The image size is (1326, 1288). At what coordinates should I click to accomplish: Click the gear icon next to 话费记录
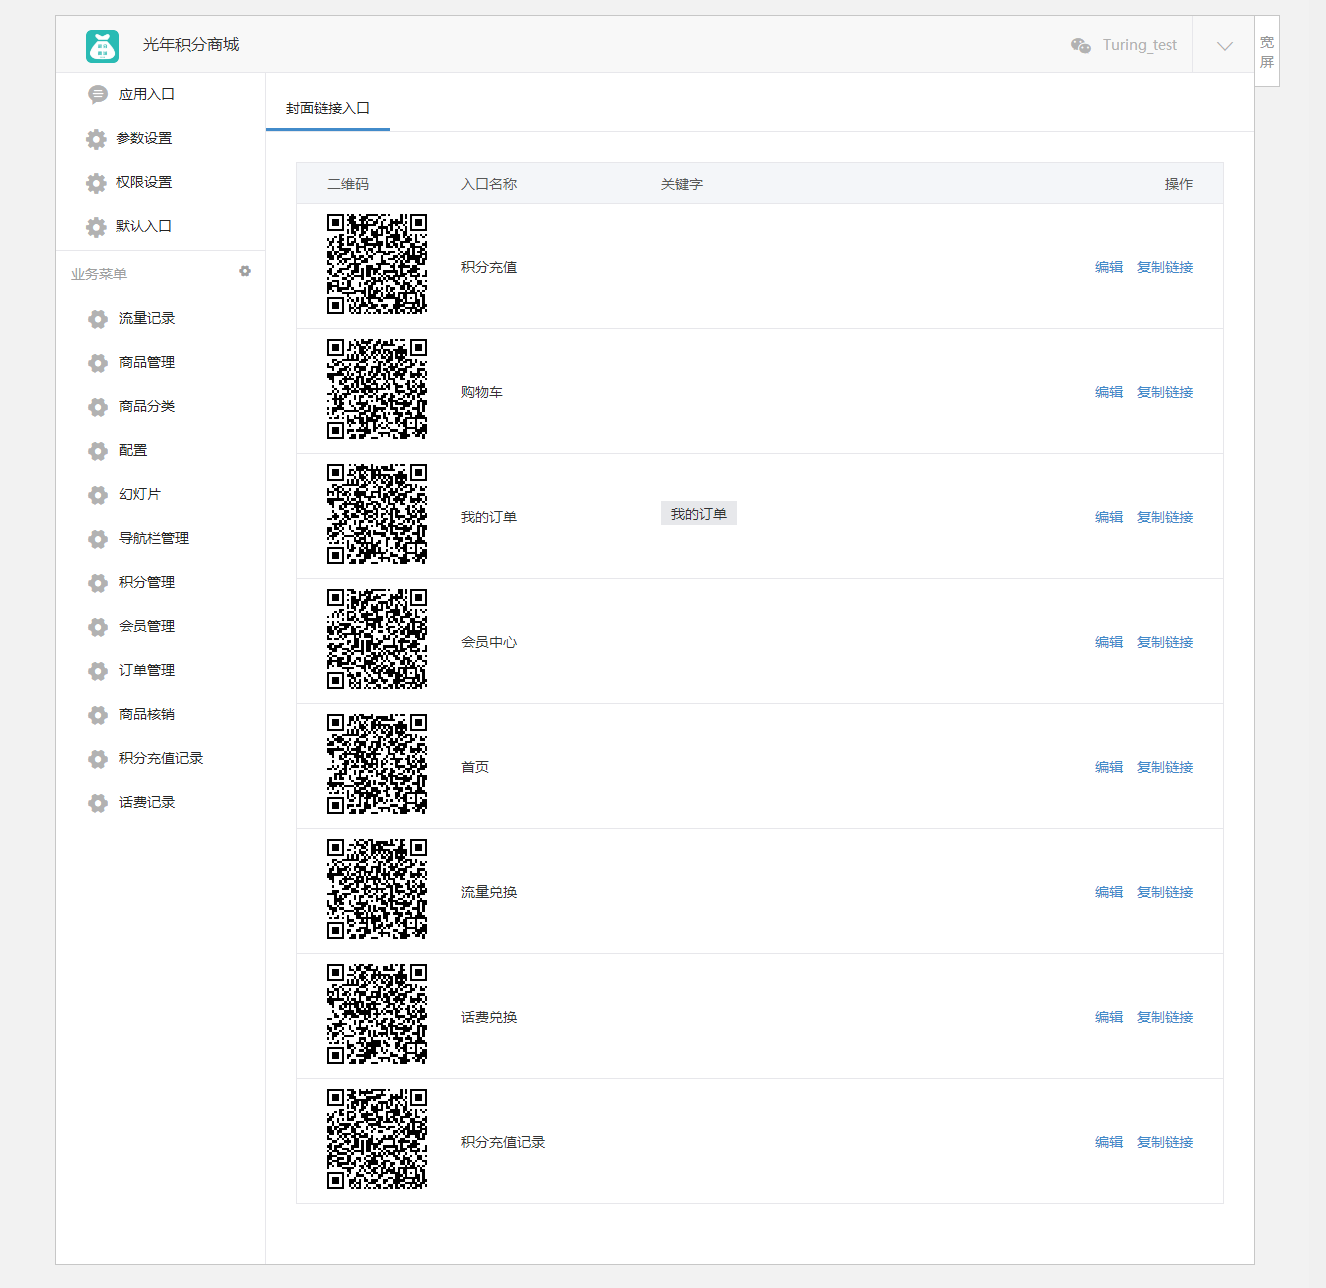pyautogui.click(x=98, y=803)
